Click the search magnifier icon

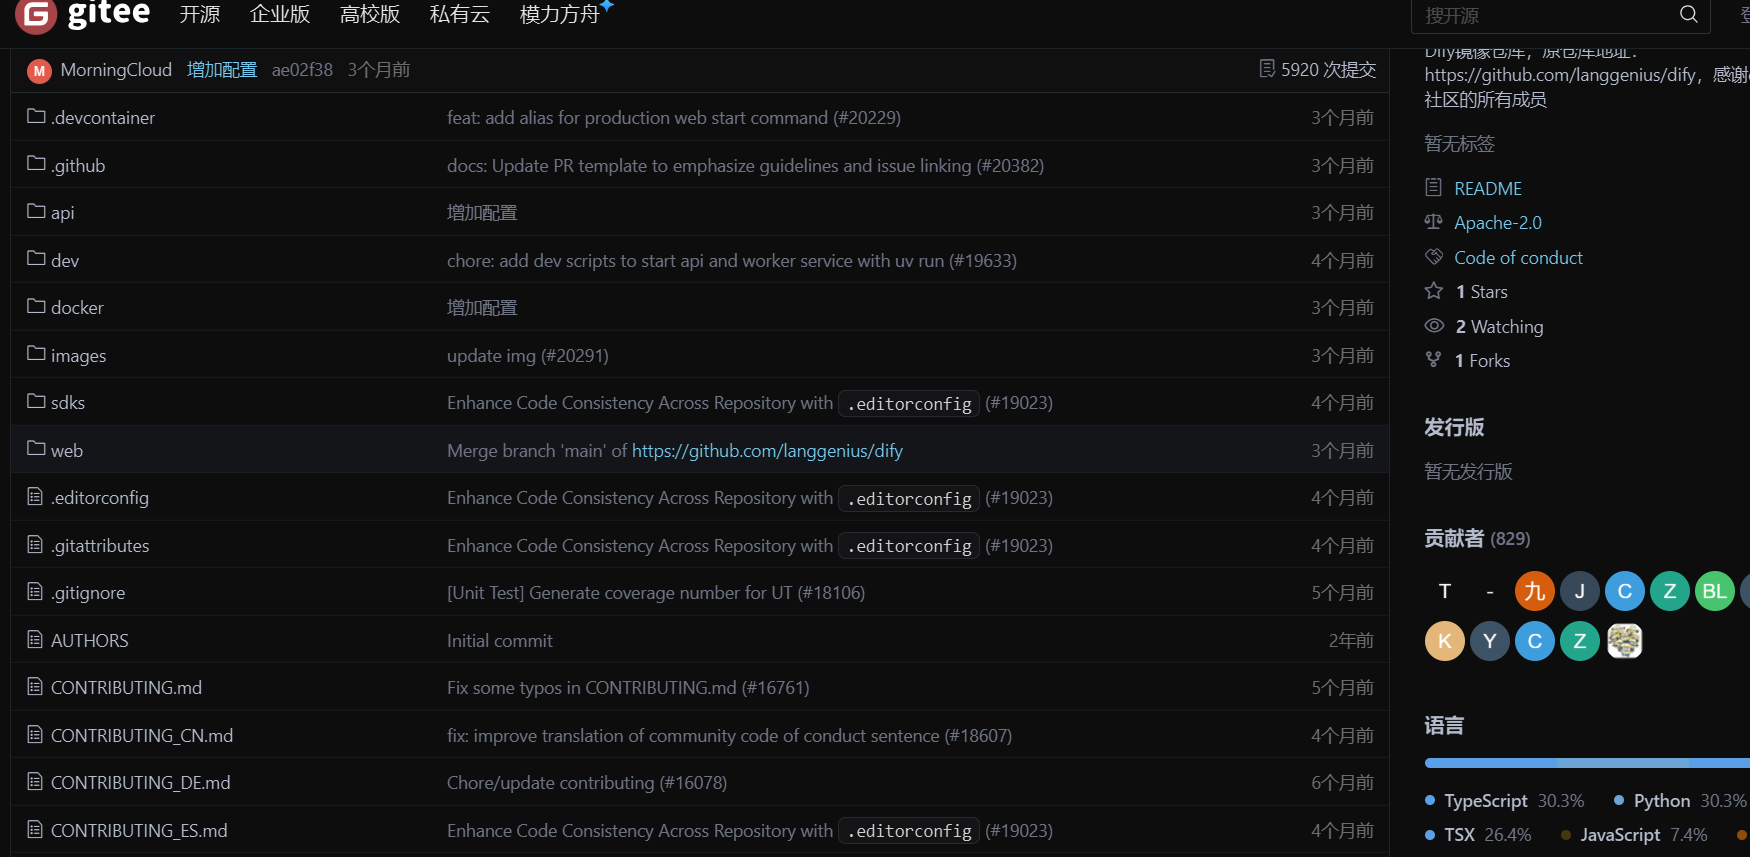[1688, 14]
